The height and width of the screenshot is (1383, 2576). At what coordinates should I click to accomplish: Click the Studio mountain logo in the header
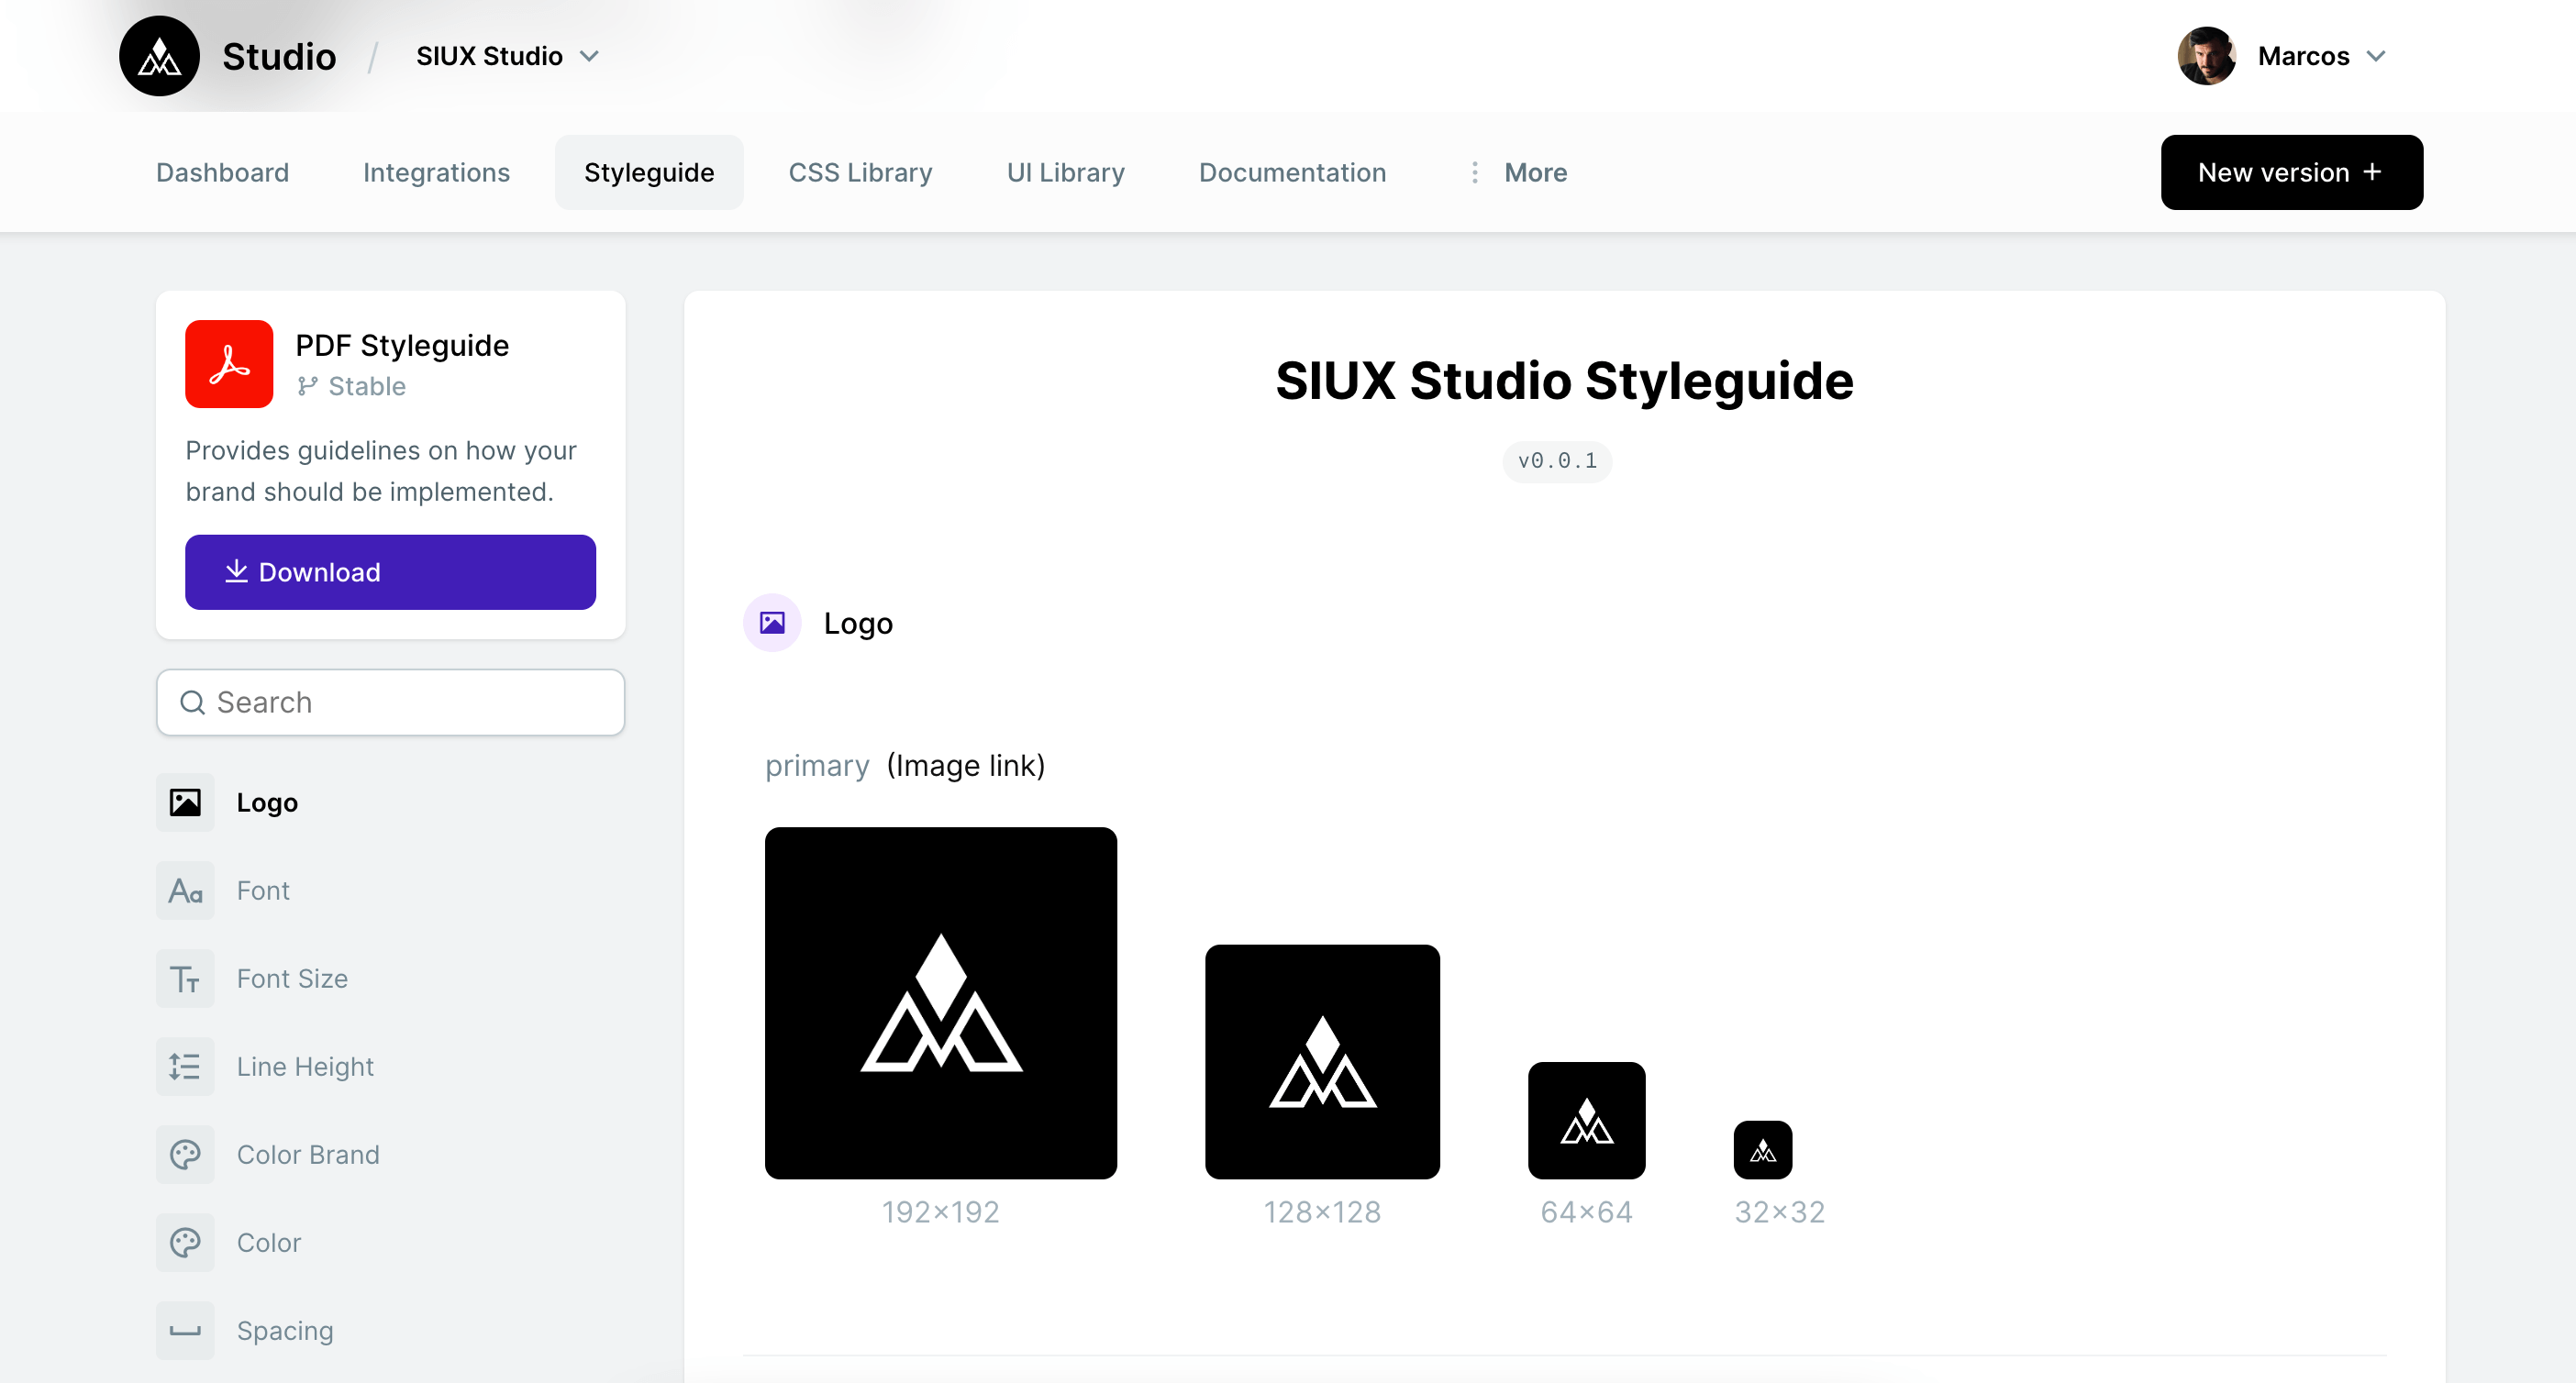(159, 56)
